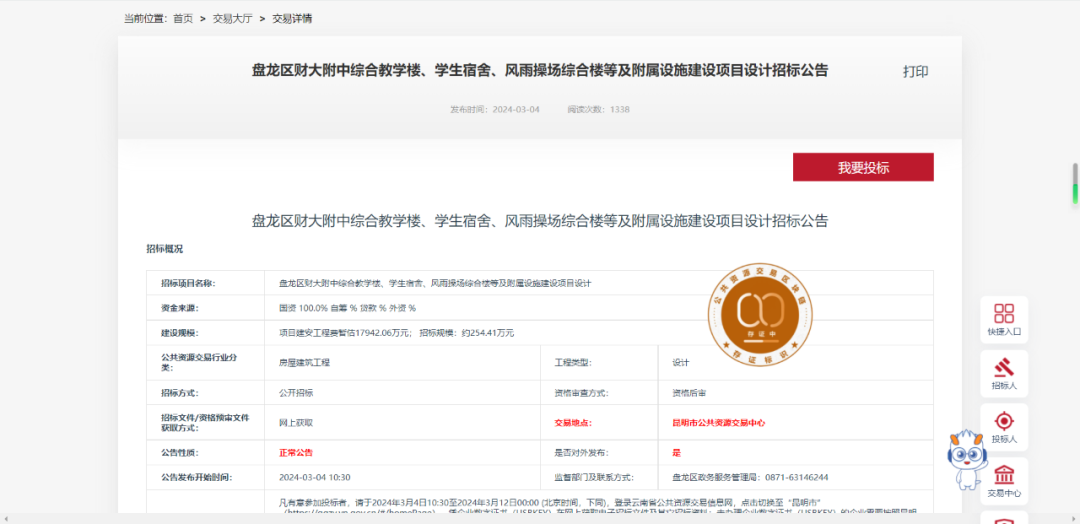The image size is (1080, 524).
Task: Click the green vertical scrollbar thumb
Action: click(x=1075, y=184)
